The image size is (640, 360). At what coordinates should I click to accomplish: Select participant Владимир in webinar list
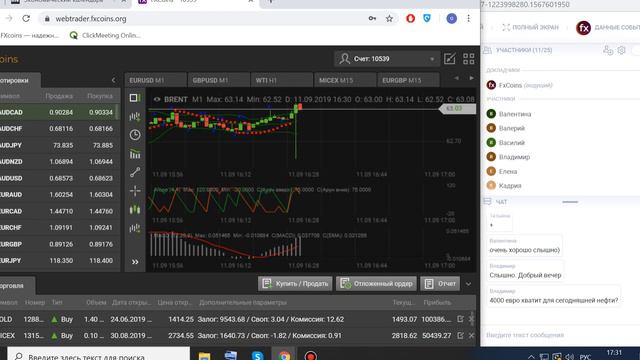(x=508, y=157)
